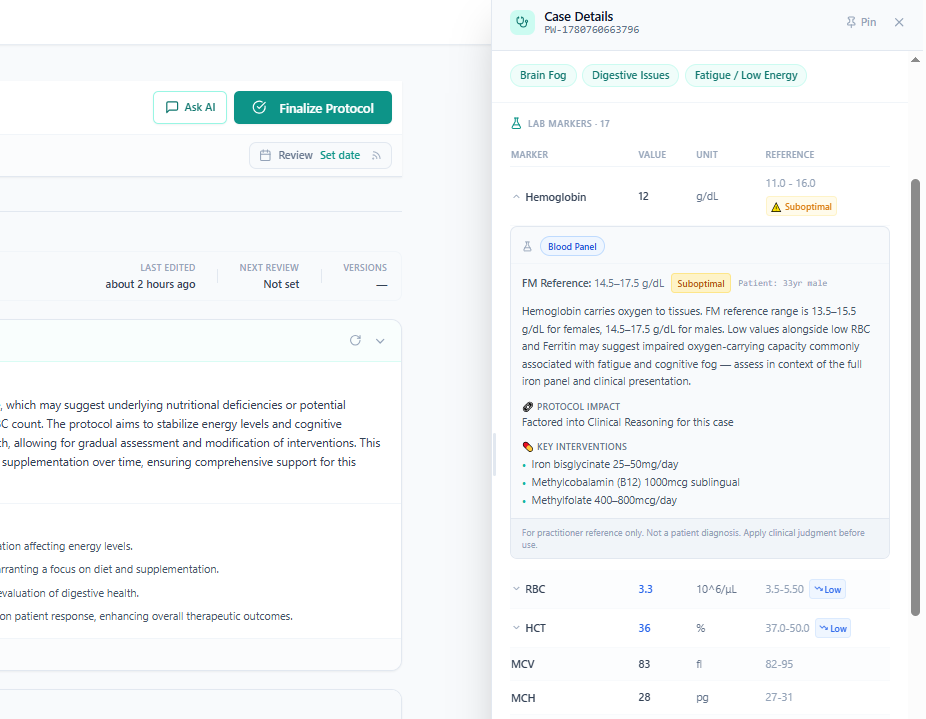Click the Case Details panel scrollbar
926x719 pixels.
(x=915, y=397)
